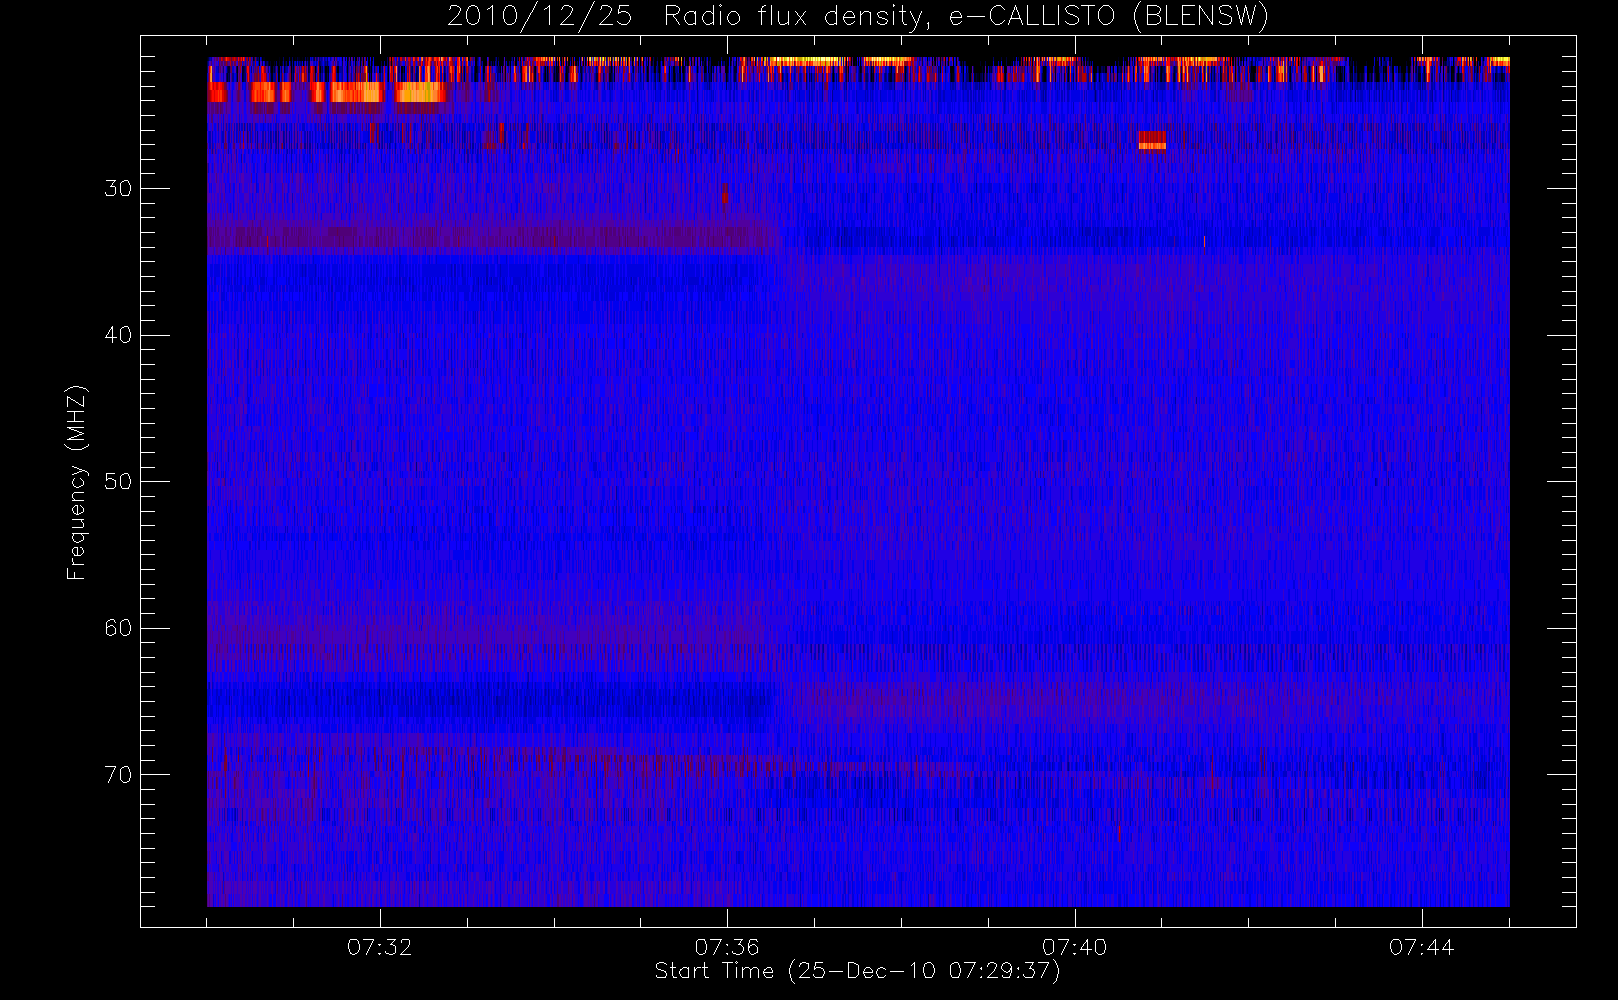Click the 60 frequency tick label
Image resolution: width=1618 pixels, height=1000 pixels.
(x=118, y=628)
